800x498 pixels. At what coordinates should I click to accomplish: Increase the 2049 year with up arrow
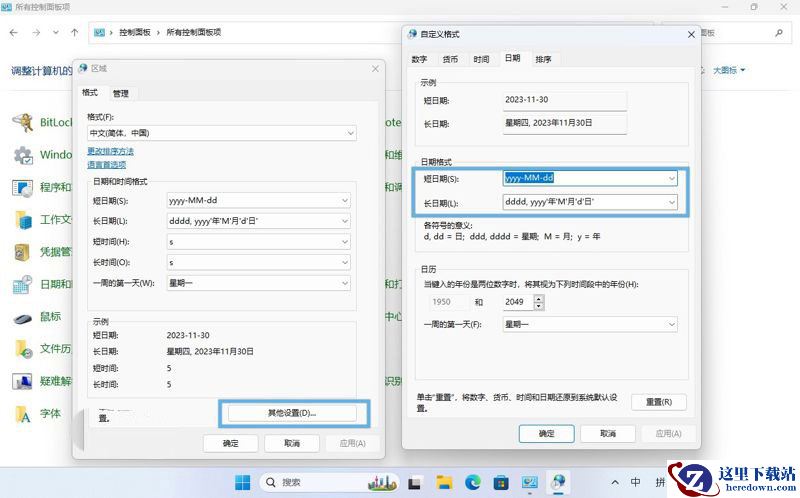tap(539, 298)
